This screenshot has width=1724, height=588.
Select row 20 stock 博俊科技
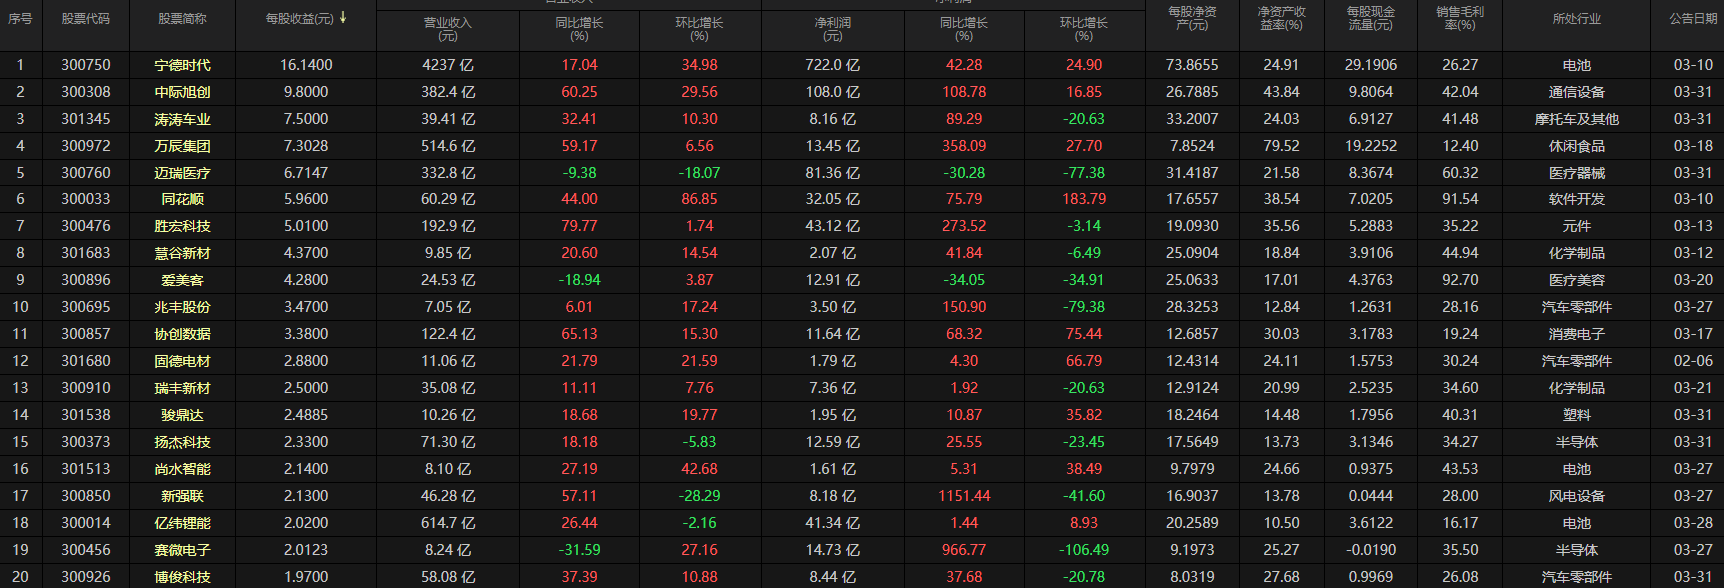click(182, 577)
